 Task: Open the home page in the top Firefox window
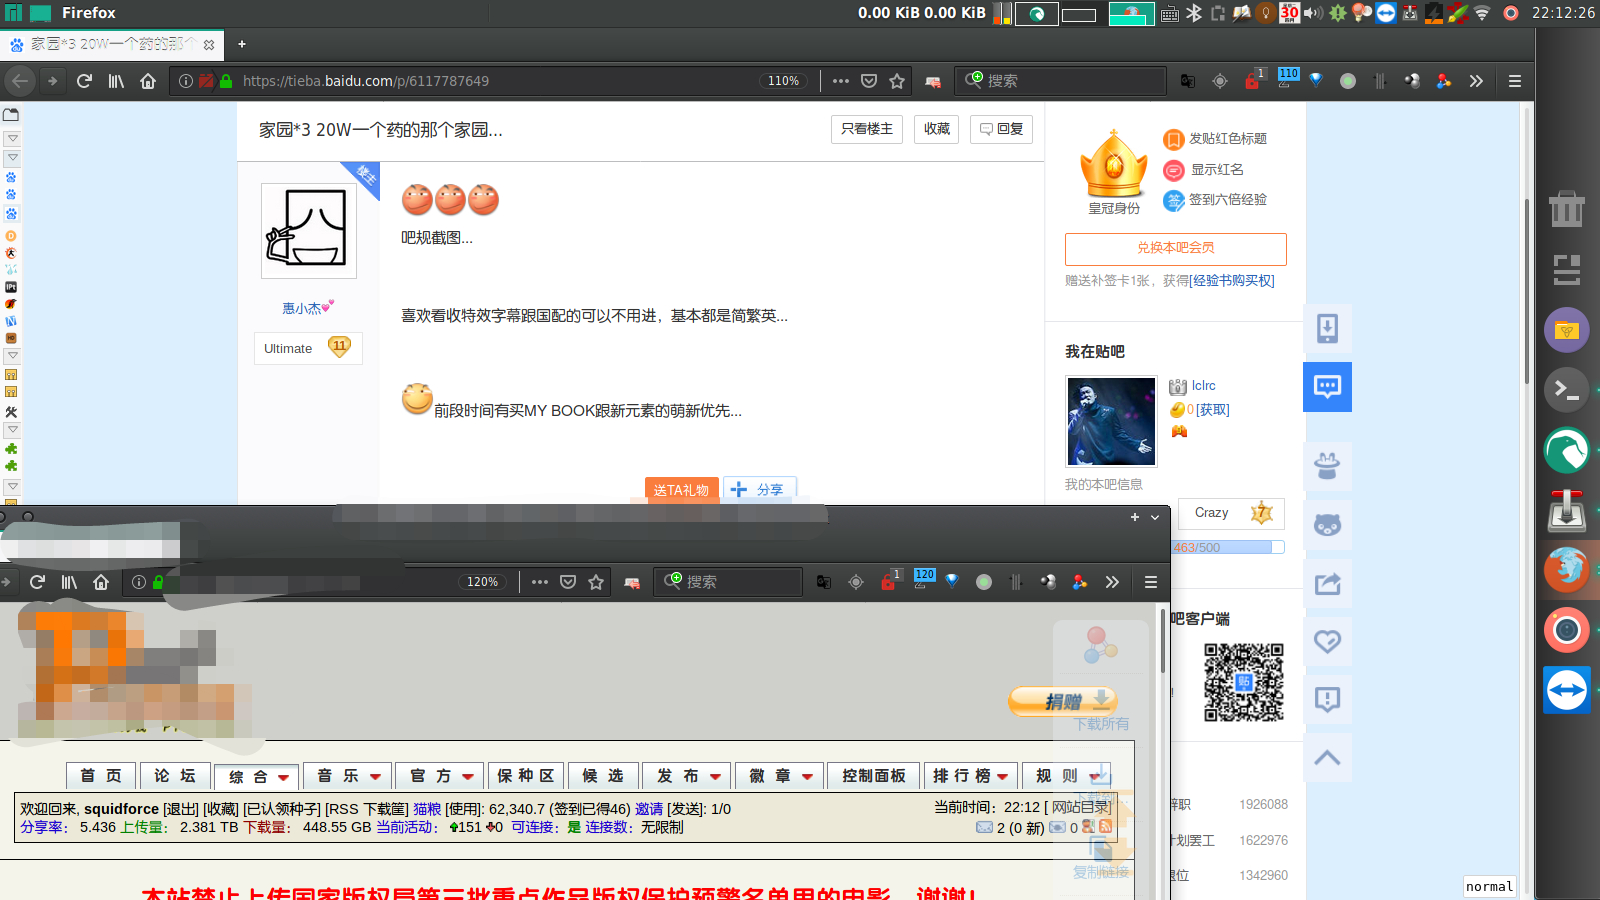148,81
